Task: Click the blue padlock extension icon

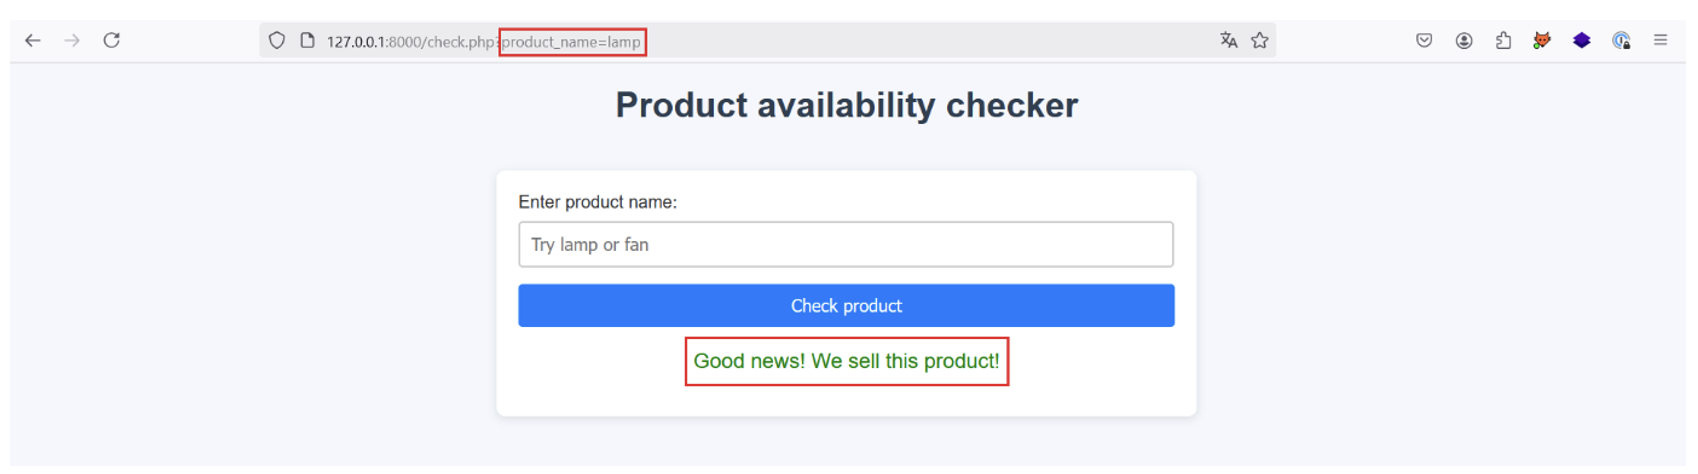Action: tap(1621, 41)
